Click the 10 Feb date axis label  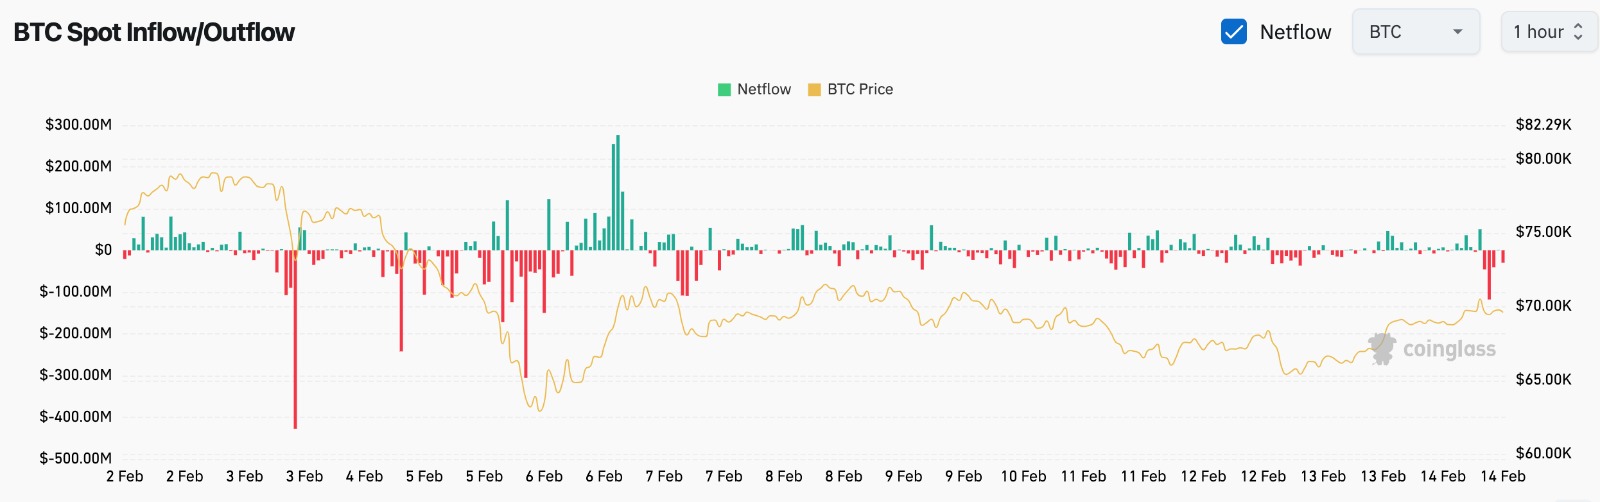(1023, 476)
